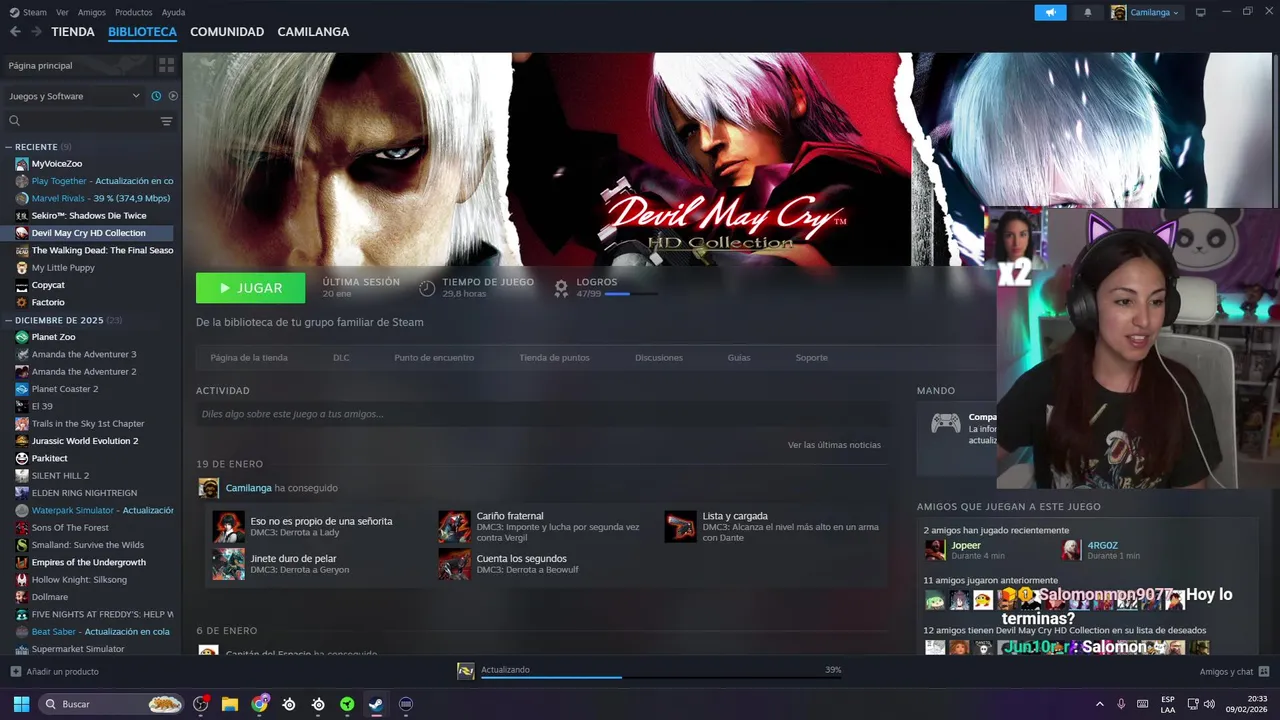Click the library search magnifier icon
1280x720 pixels.
pos(14,121)
